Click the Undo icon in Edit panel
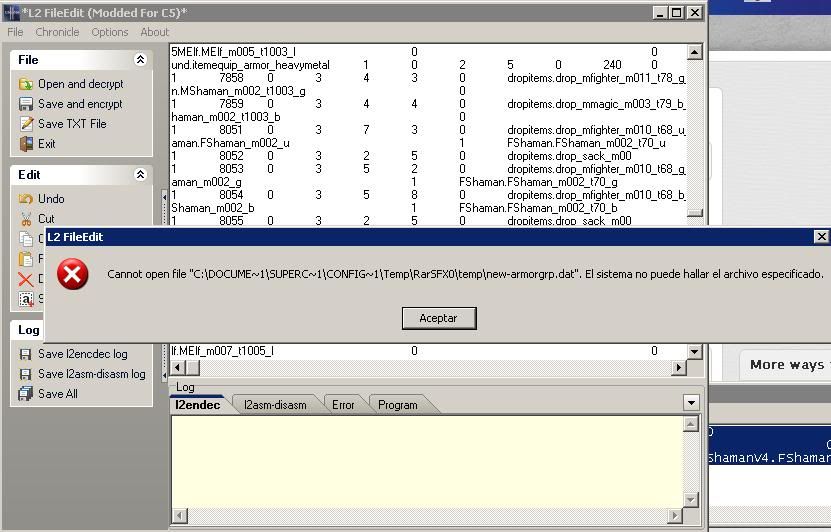The height and width of the screenshot is (532, 831). tap(26, 199)
